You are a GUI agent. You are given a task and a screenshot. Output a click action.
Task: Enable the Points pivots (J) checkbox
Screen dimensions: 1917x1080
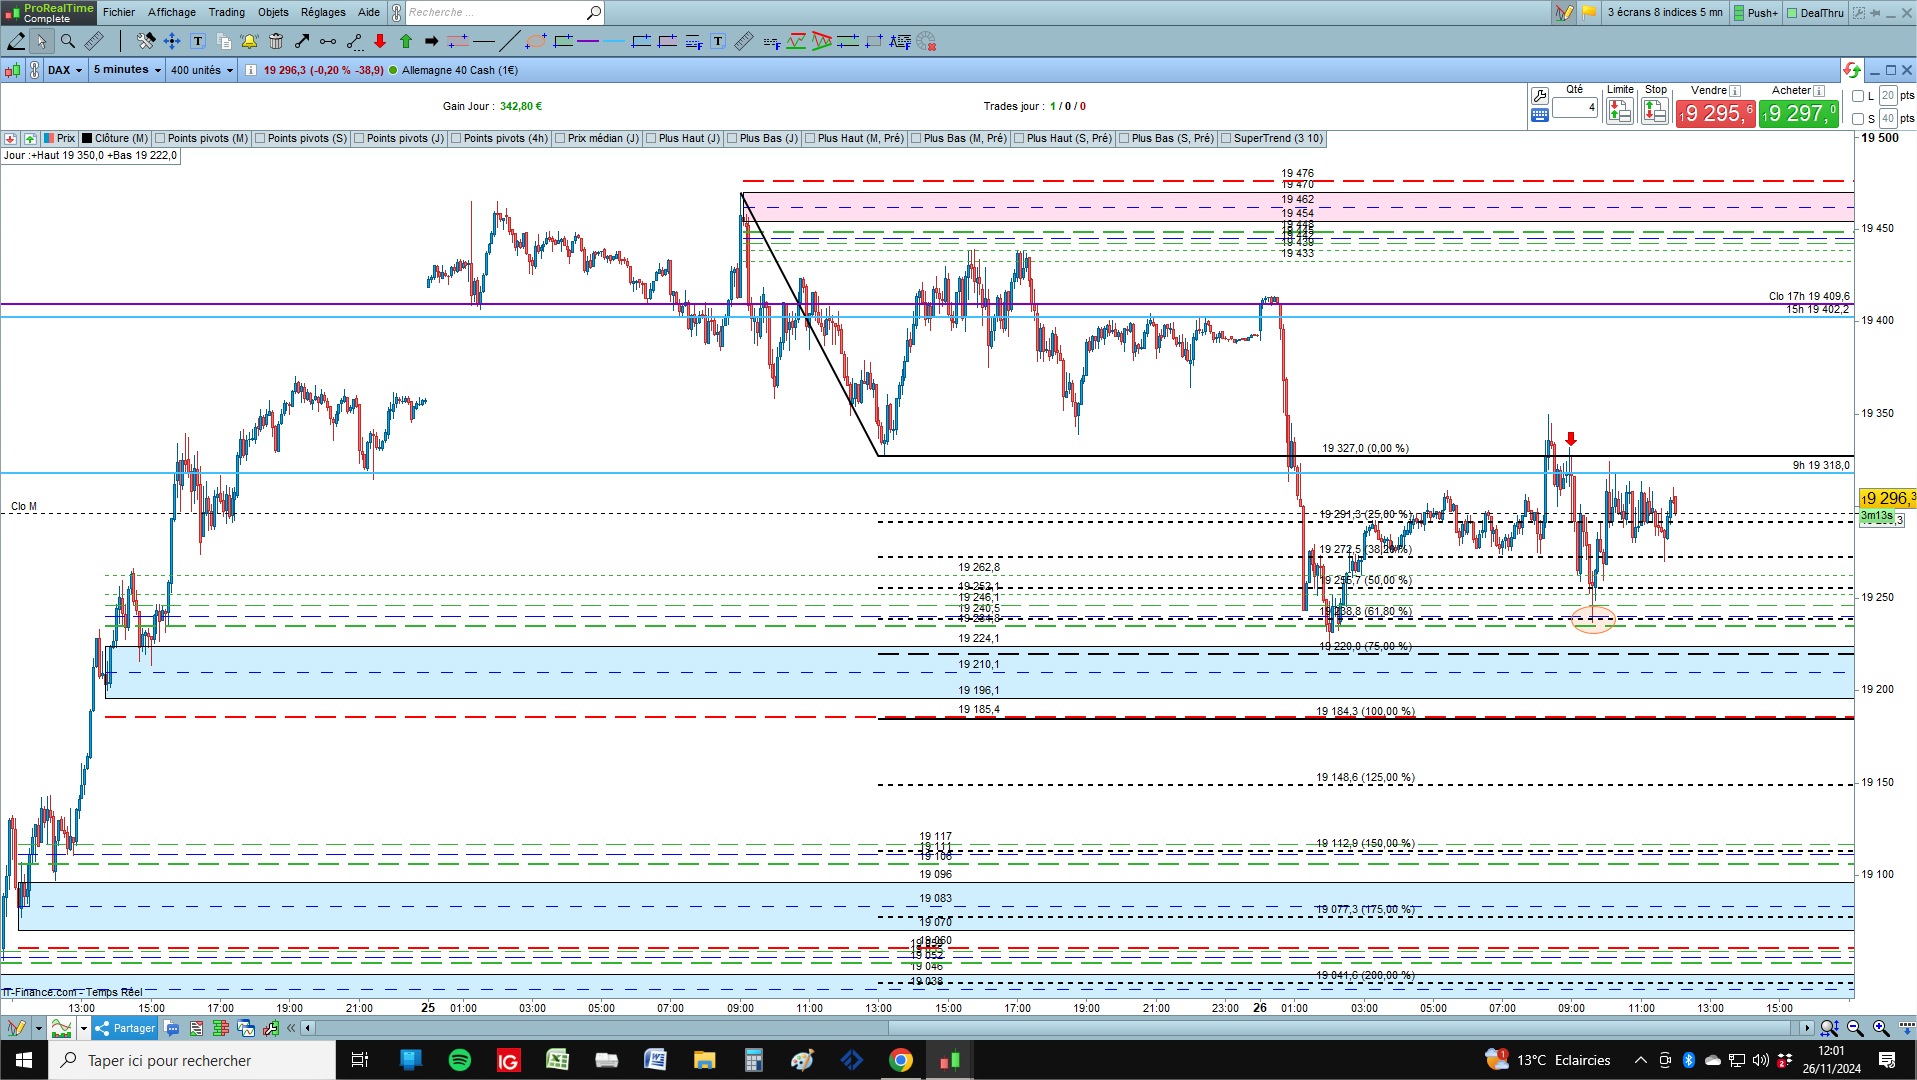(359, 139)
